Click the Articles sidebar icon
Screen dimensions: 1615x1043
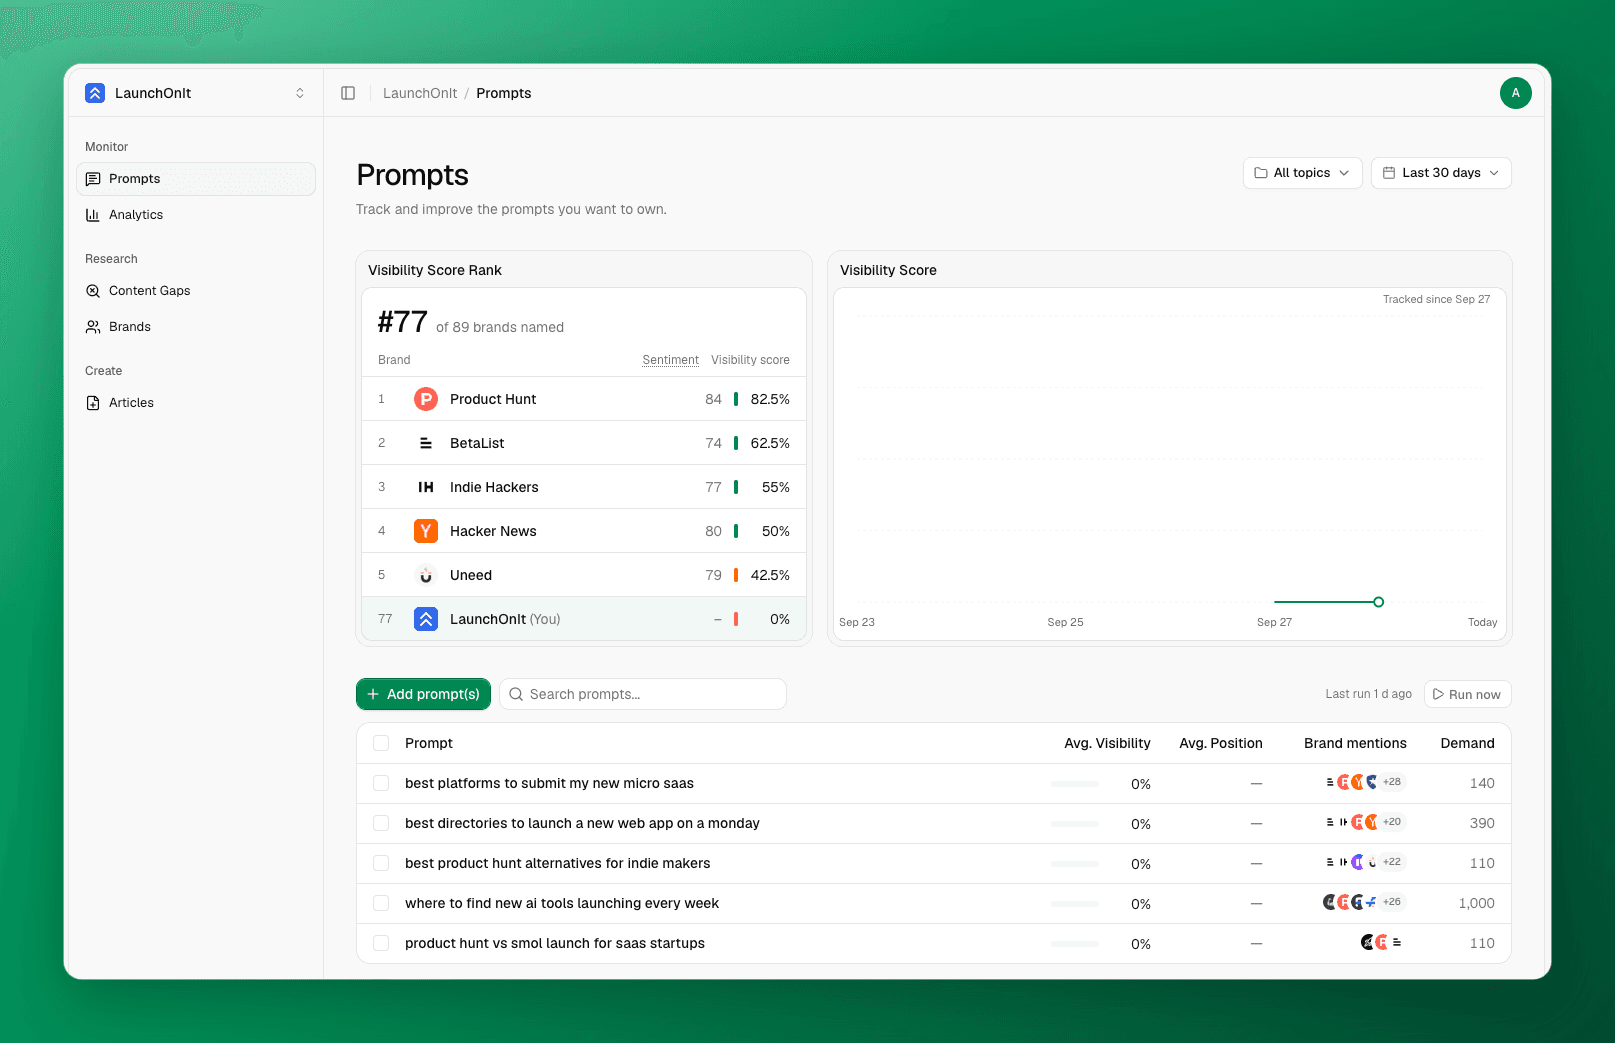click(x=93, y=403)
